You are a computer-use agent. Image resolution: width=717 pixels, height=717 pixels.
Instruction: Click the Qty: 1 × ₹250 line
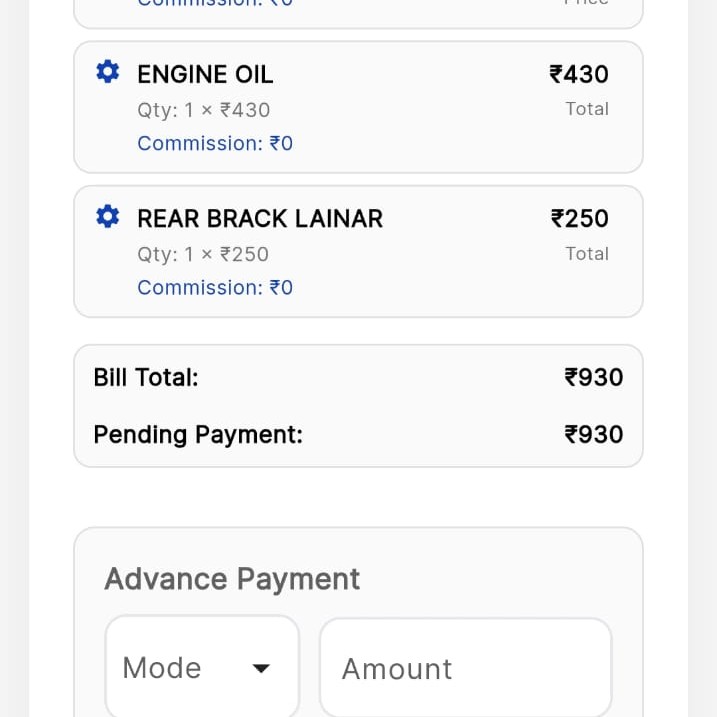[x=203, y=254]
